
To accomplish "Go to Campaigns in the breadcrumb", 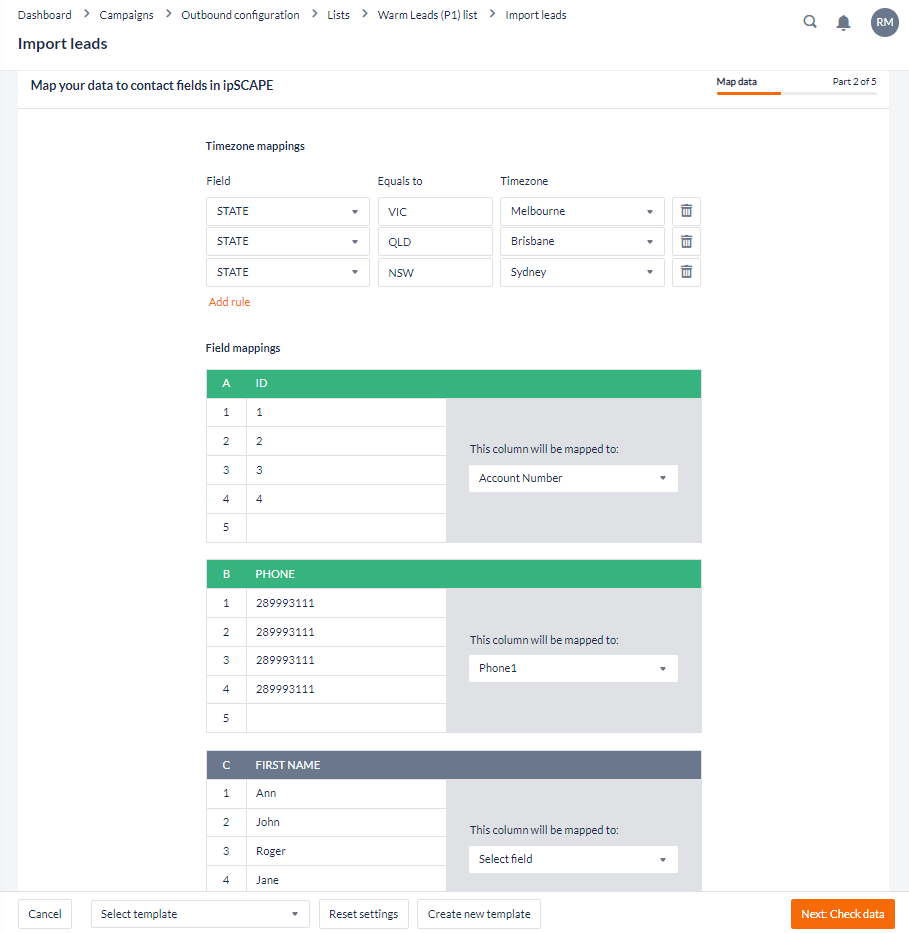I will (126, 15).
